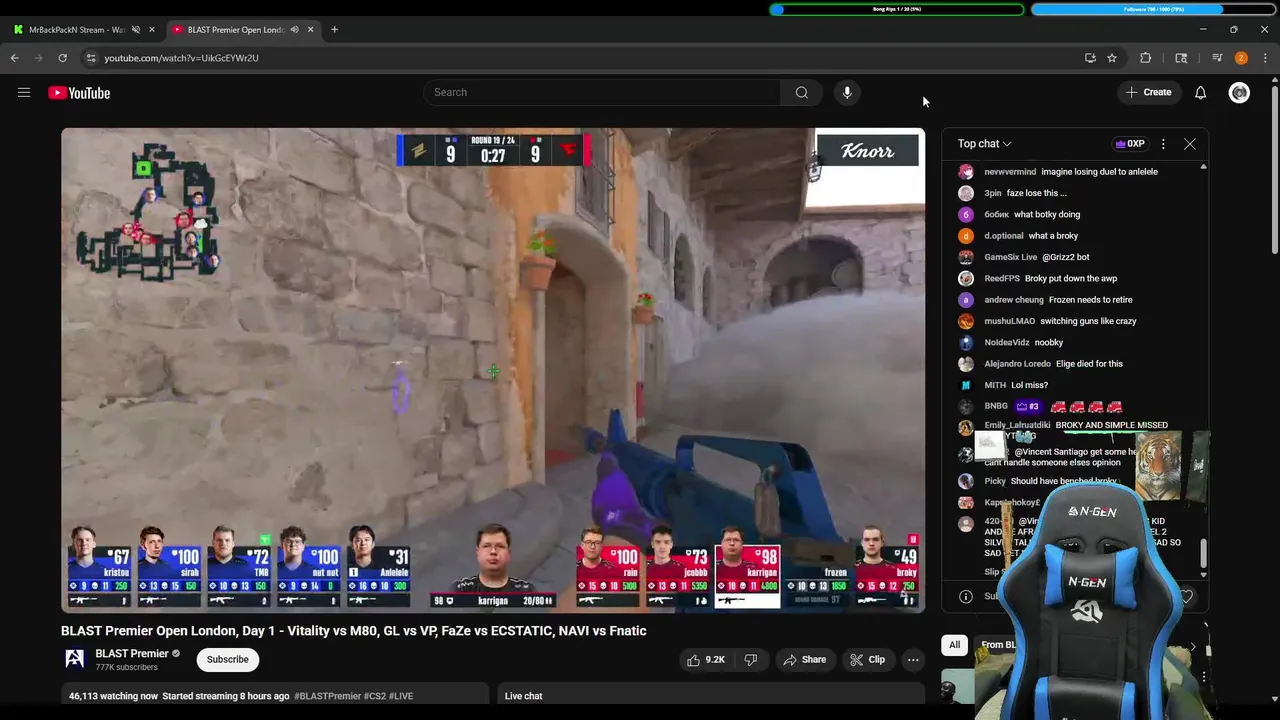The width and height of the screenshot is (1280, 720).
Task: Focus the YouTube search box
Action: [602, 93]
